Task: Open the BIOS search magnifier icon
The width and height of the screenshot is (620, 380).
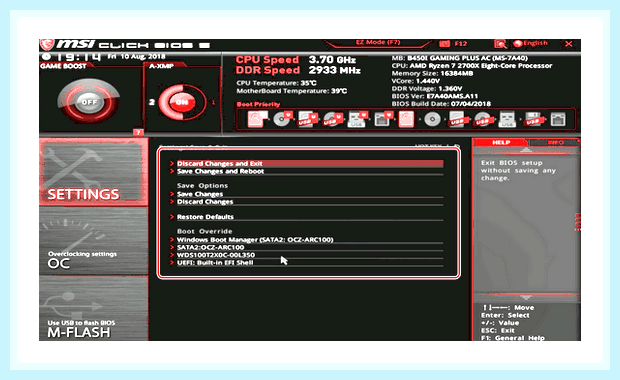Action: pyautogui.click(x=500, y=44)
